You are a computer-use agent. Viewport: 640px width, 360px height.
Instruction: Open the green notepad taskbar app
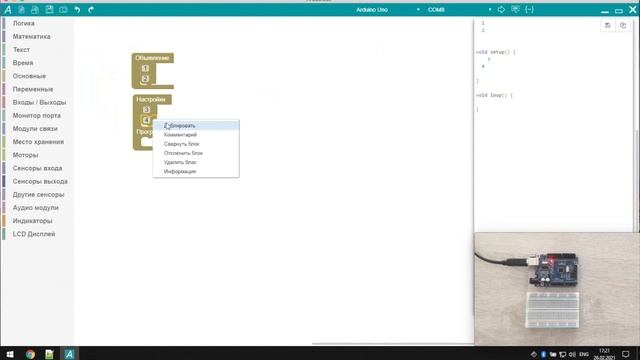click(x=49, y=354)
